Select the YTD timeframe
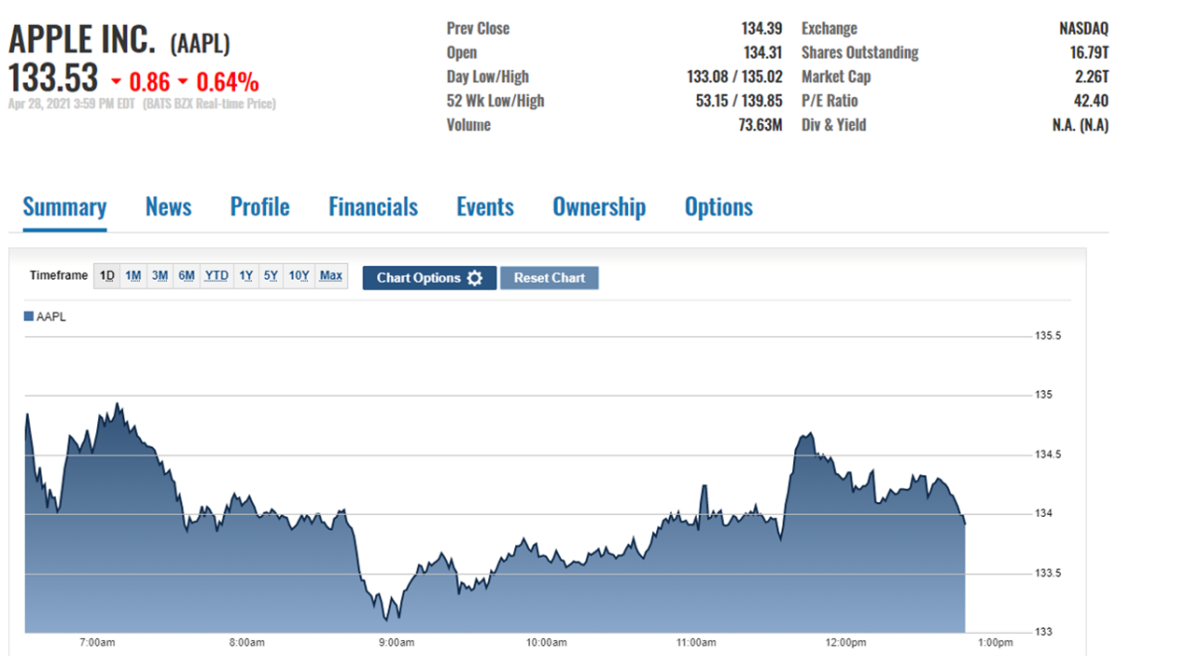Screen dimensions: 1200x656 pos(216,276)
